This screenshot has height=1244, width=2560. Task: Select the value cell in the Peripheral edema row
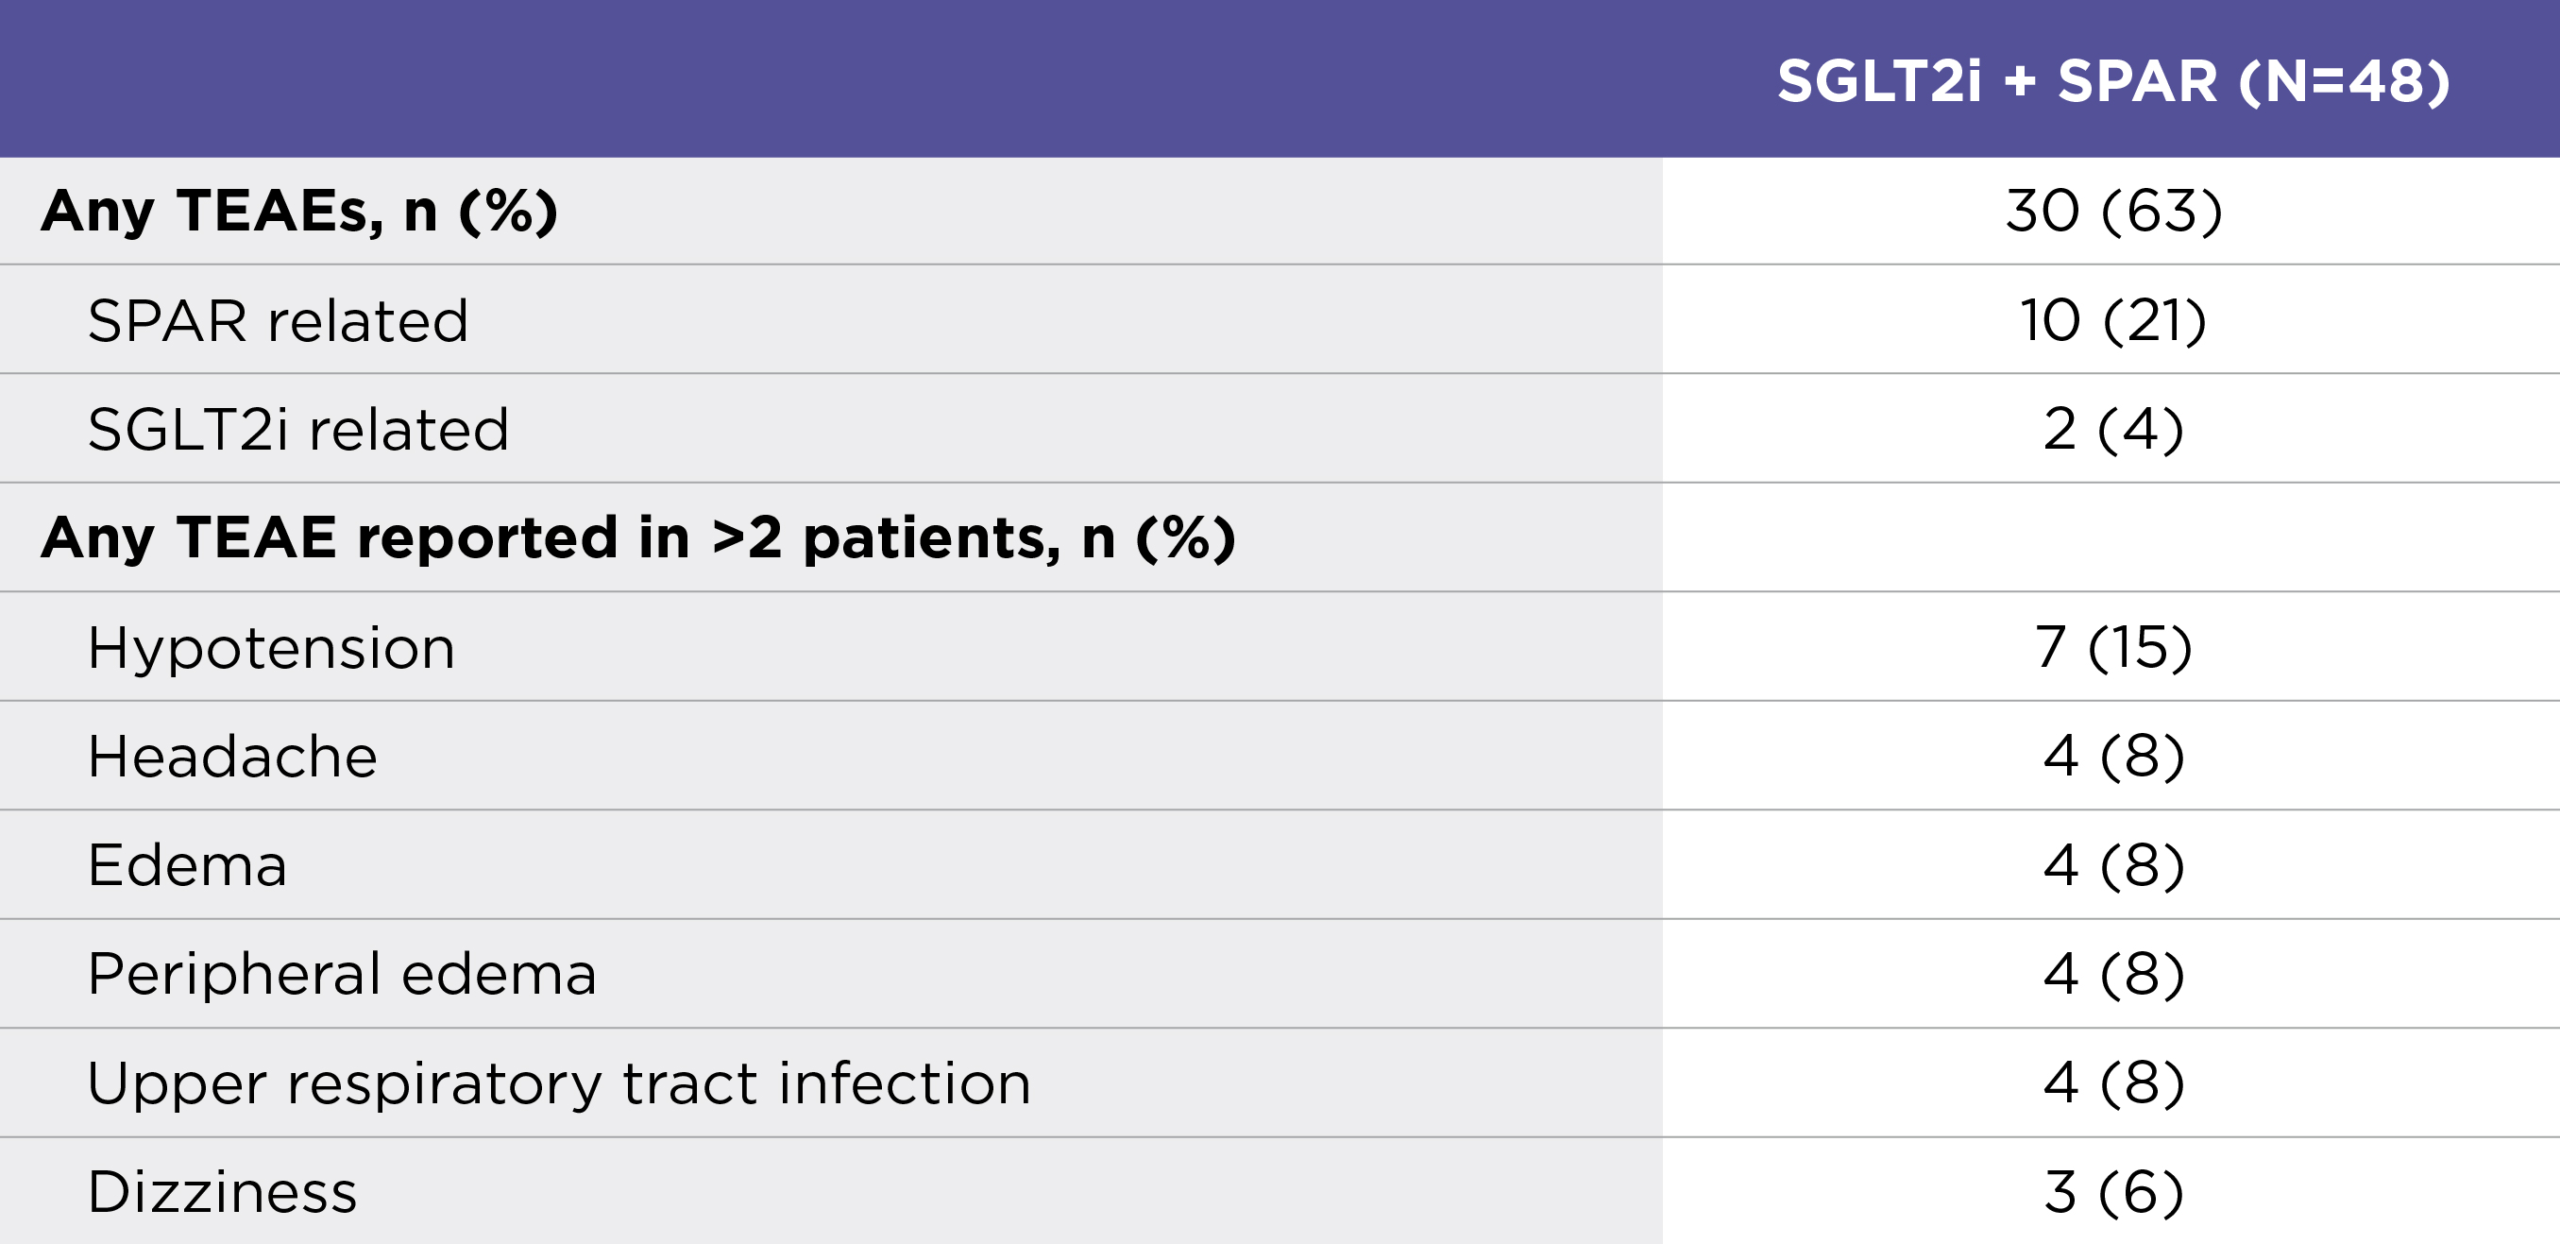[x=2113, y=974]
